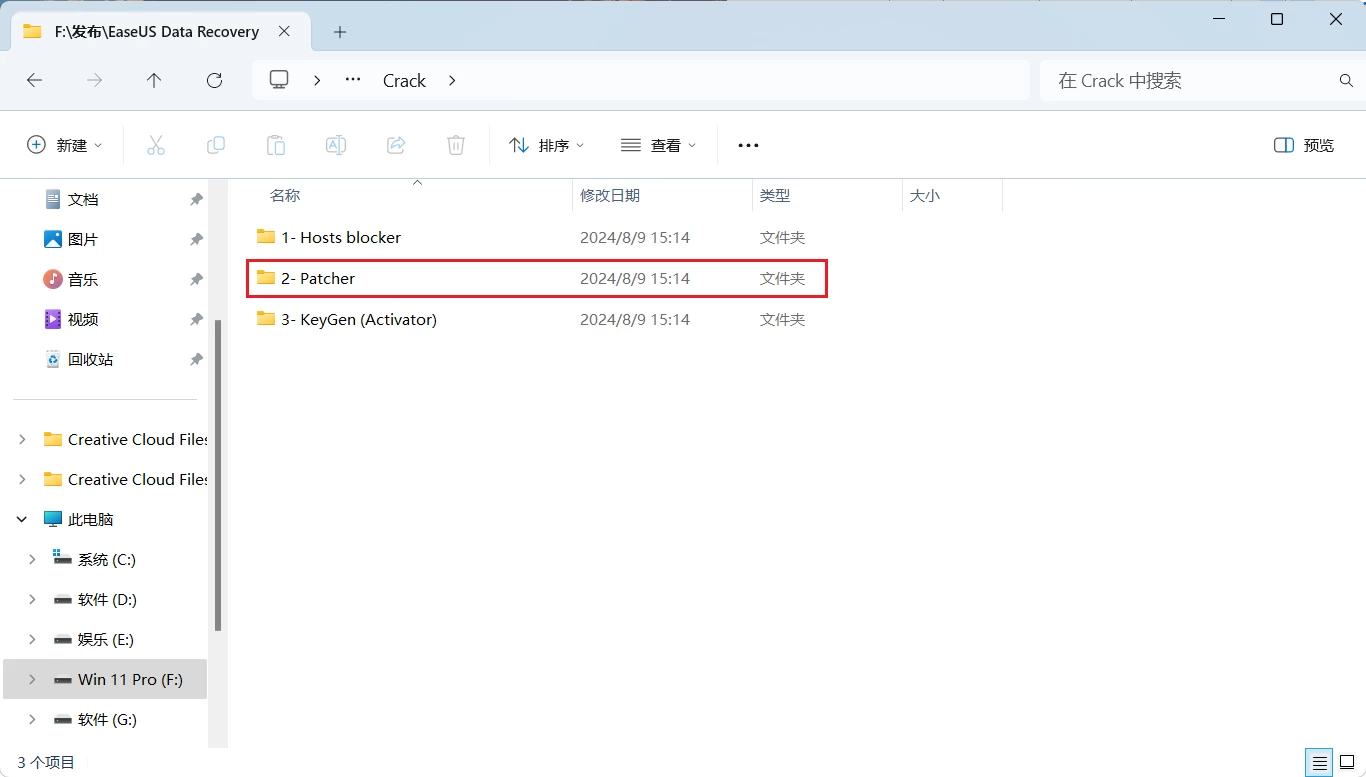The height and width of the screenshot is (777, 1366).
Task: Open the 新建 (New) dropdown
Action: click(x=64, y=145)
